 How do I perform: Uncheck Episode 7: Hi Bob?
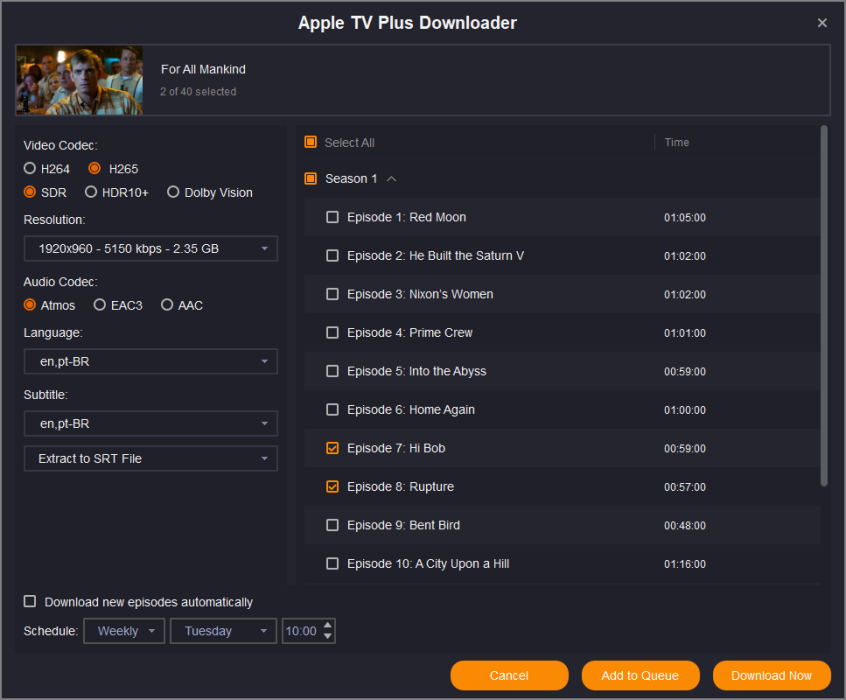pos(333,449)
